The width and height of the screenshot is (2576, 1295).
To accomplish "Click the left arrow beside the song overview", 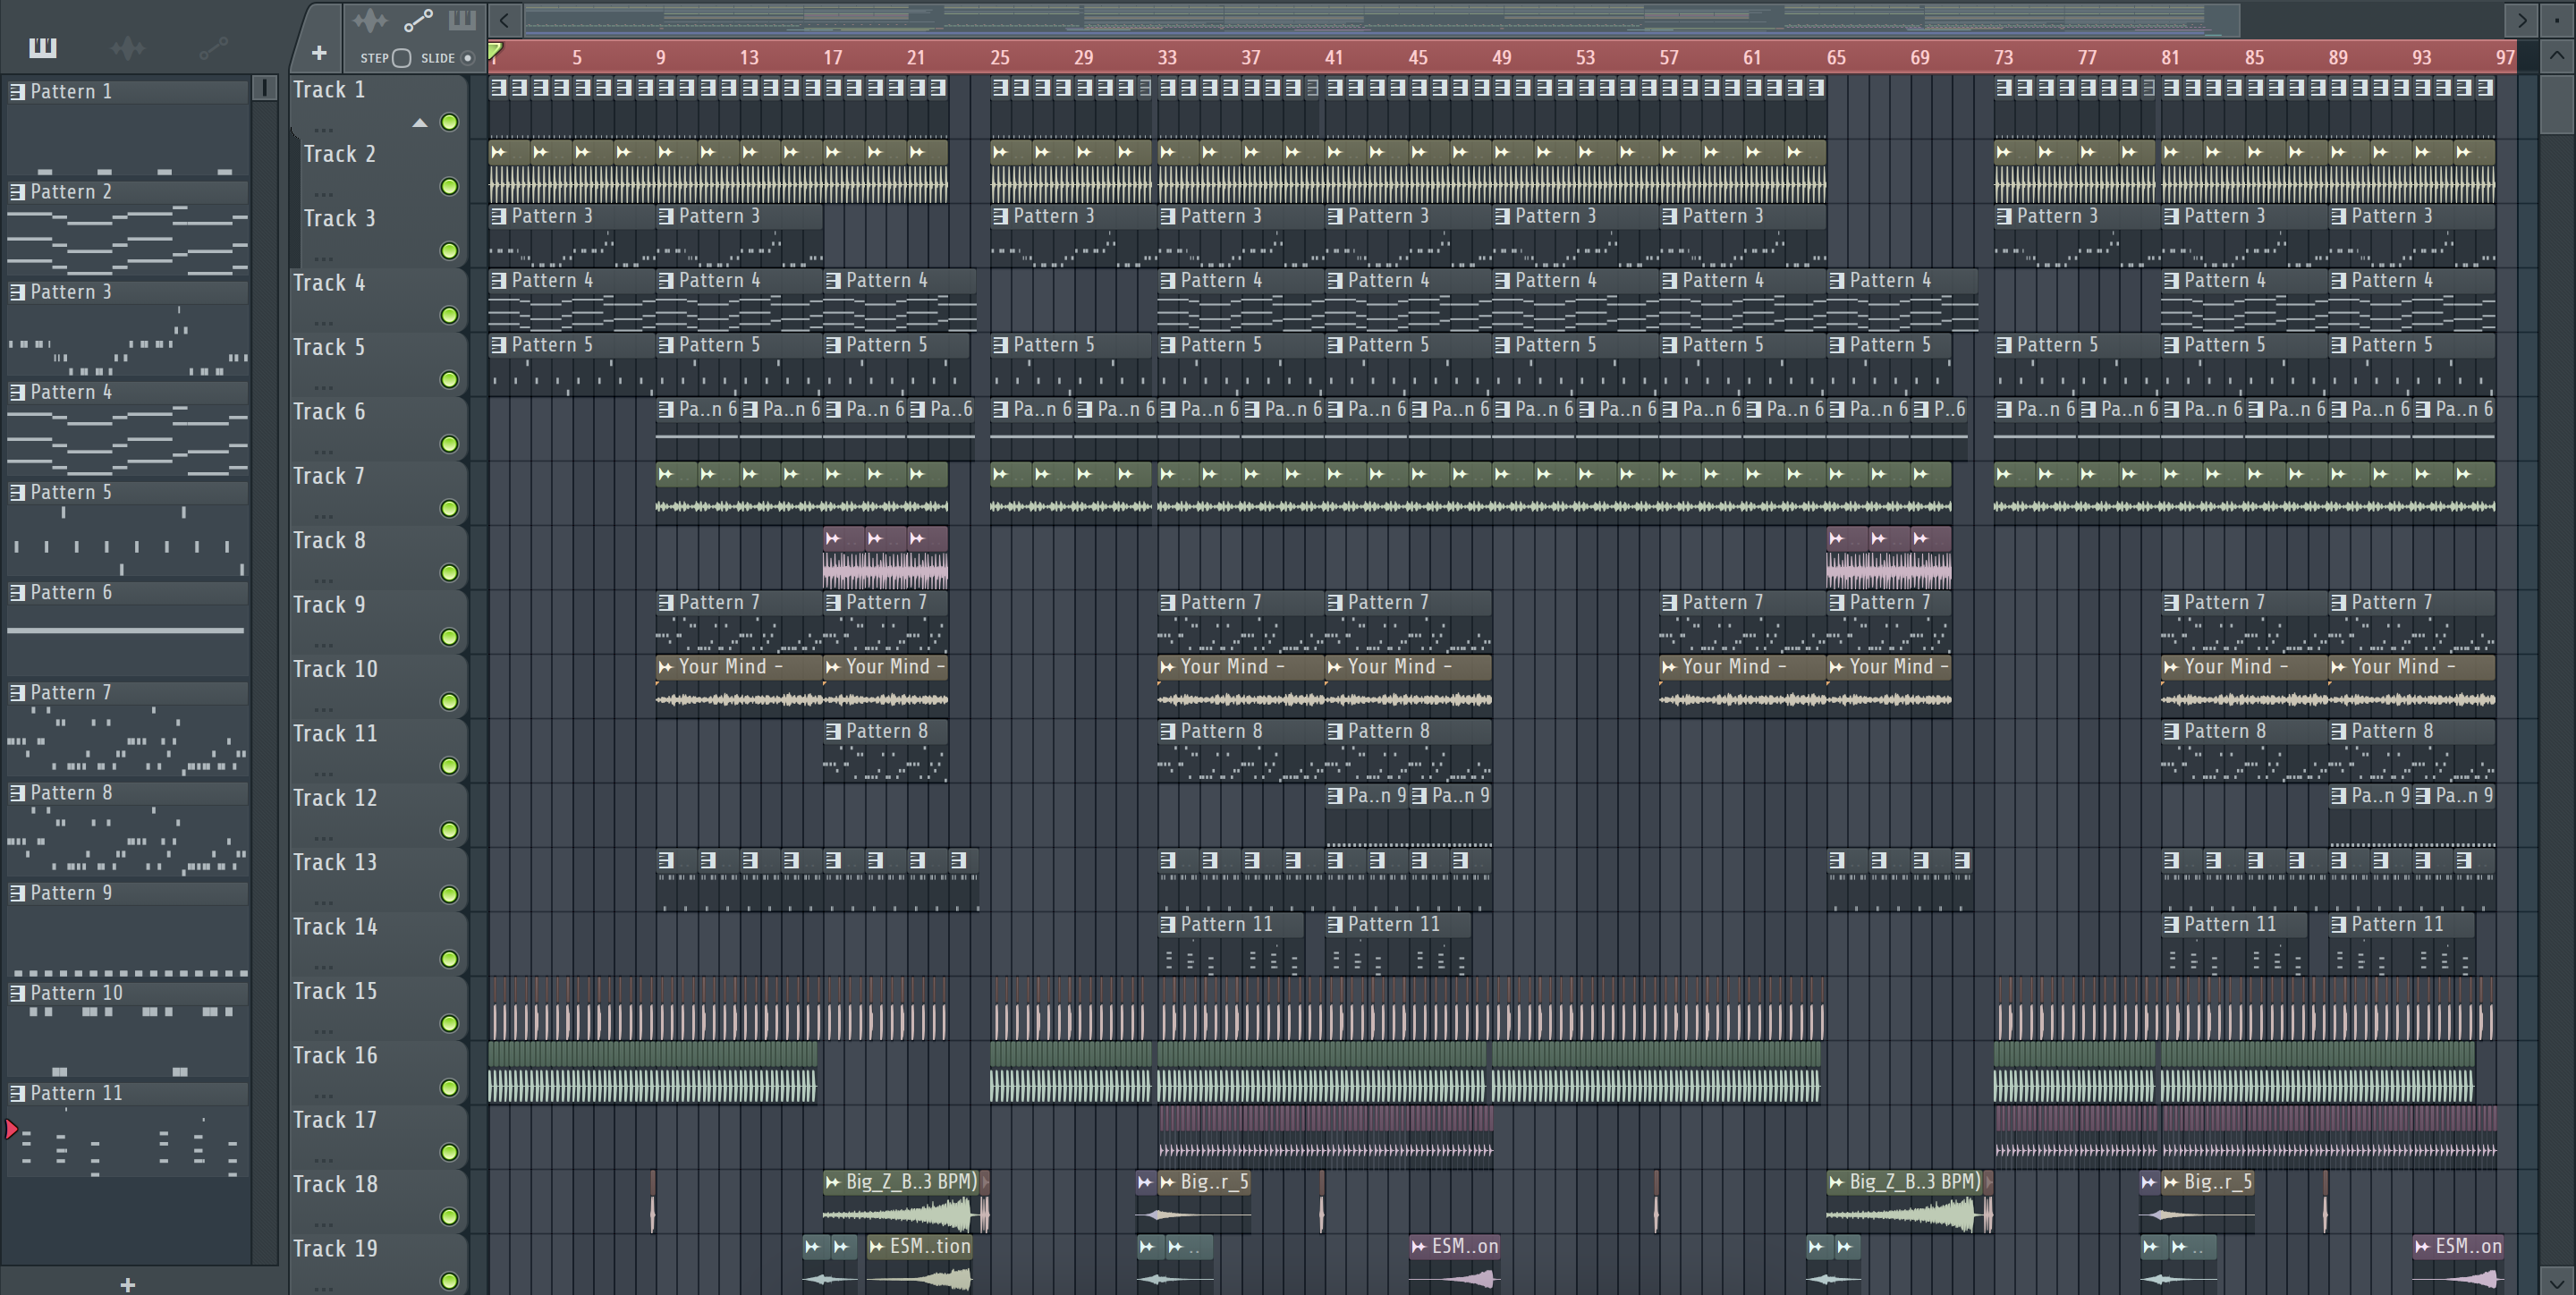I will click(x=505, y=20).
